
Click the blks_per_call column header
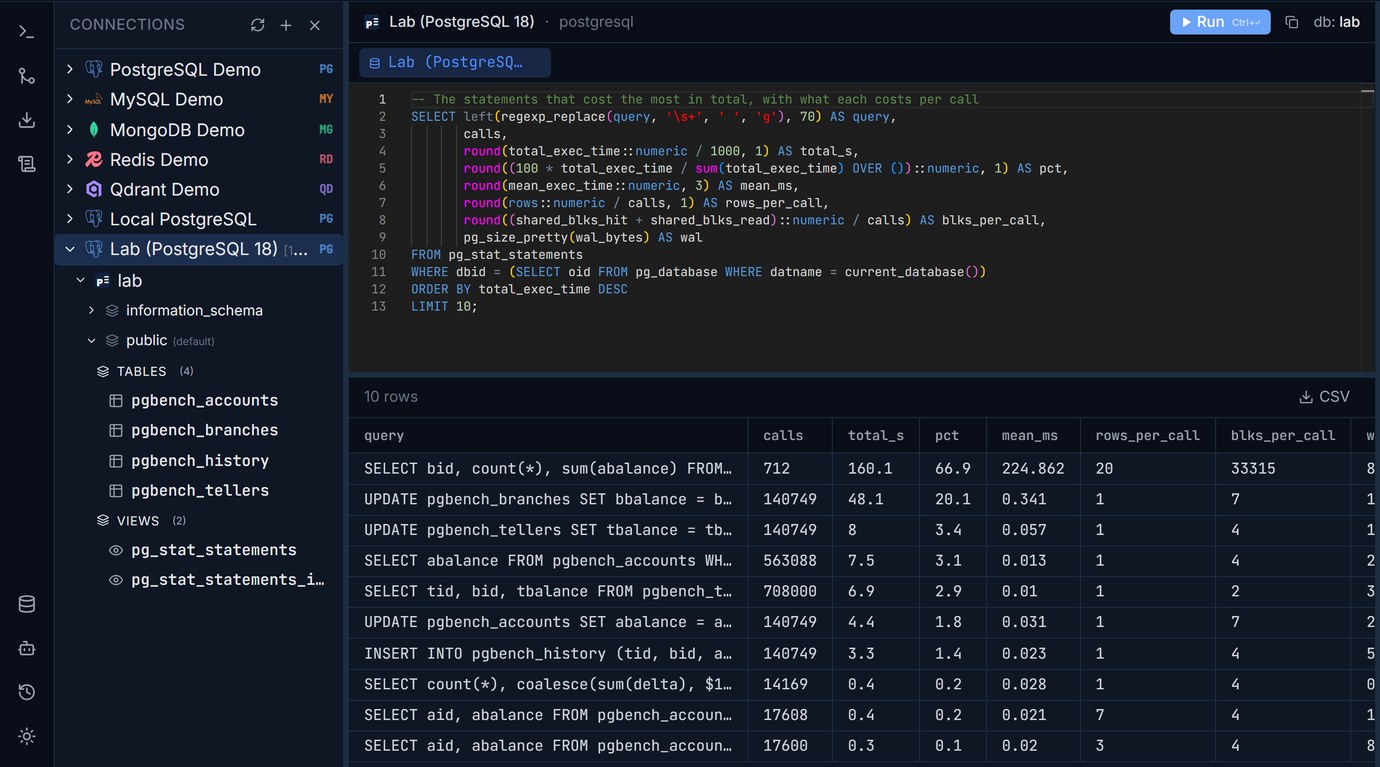coord(1283,436)
